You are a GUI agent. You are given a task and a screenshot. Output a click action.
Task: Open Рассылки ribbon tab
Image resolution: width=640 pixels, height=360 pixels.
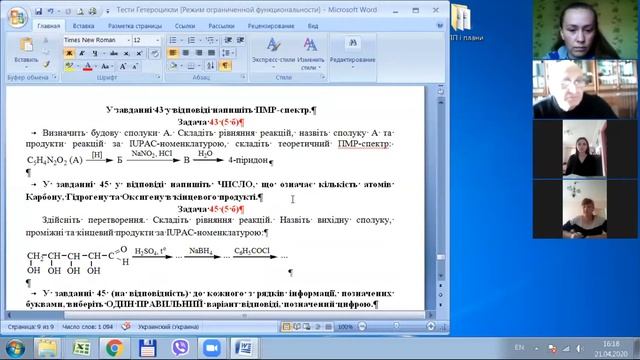[221, 26]
